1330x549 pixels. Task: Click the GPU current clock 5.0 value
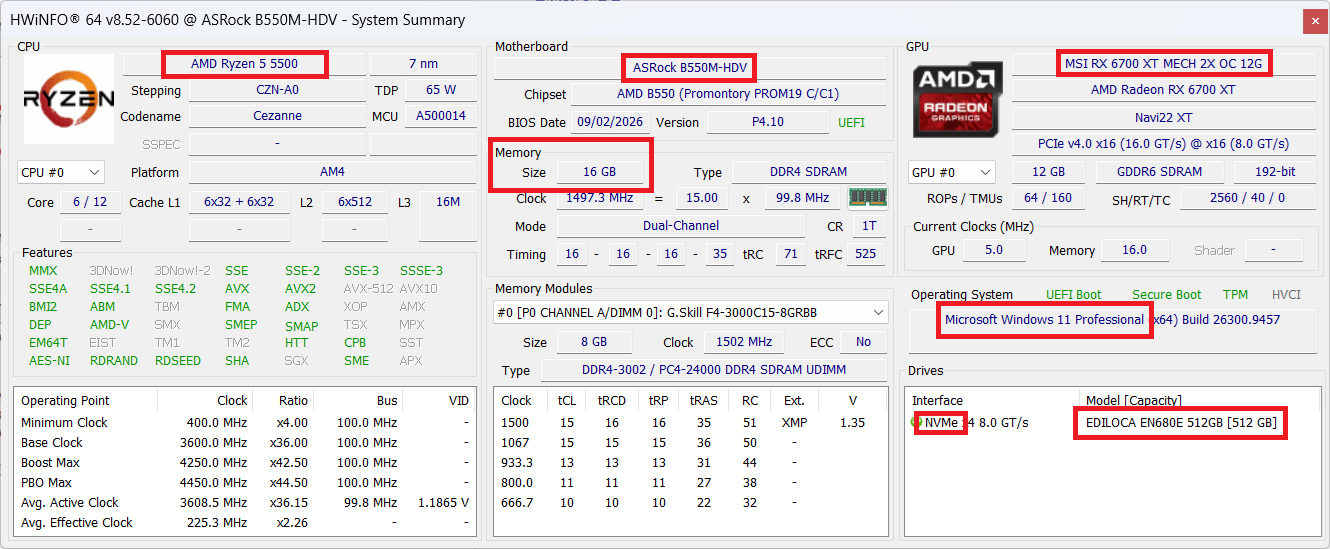coord(993,250)
